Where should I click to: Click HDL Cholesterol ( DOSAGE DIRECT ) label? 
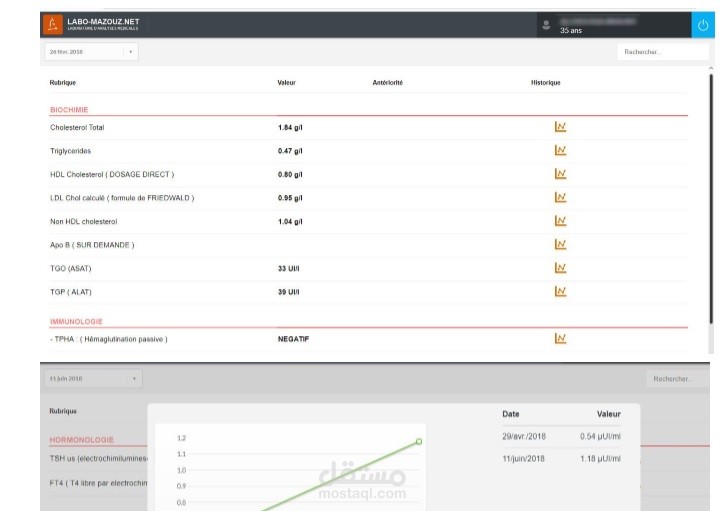coord(112,174)
